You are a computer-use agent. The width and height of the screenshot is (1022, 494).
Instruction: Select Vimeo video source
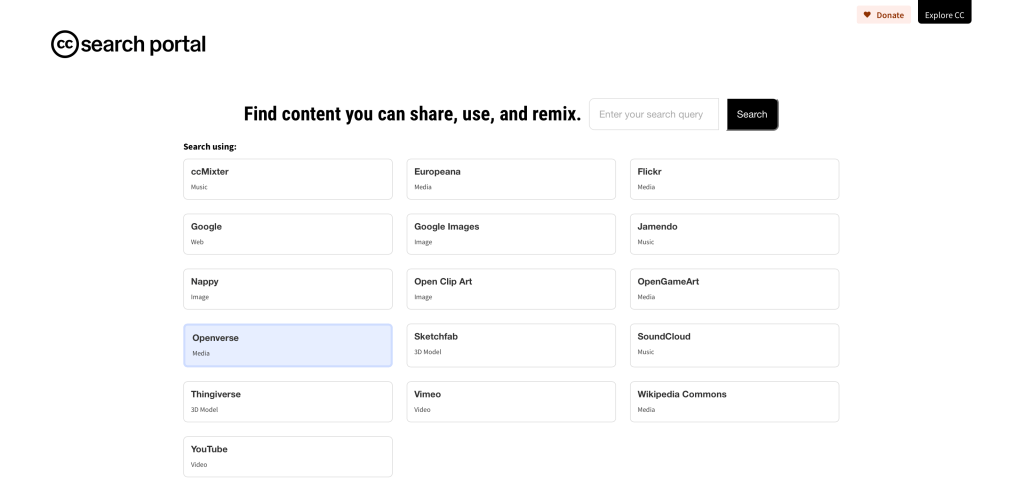510,401
